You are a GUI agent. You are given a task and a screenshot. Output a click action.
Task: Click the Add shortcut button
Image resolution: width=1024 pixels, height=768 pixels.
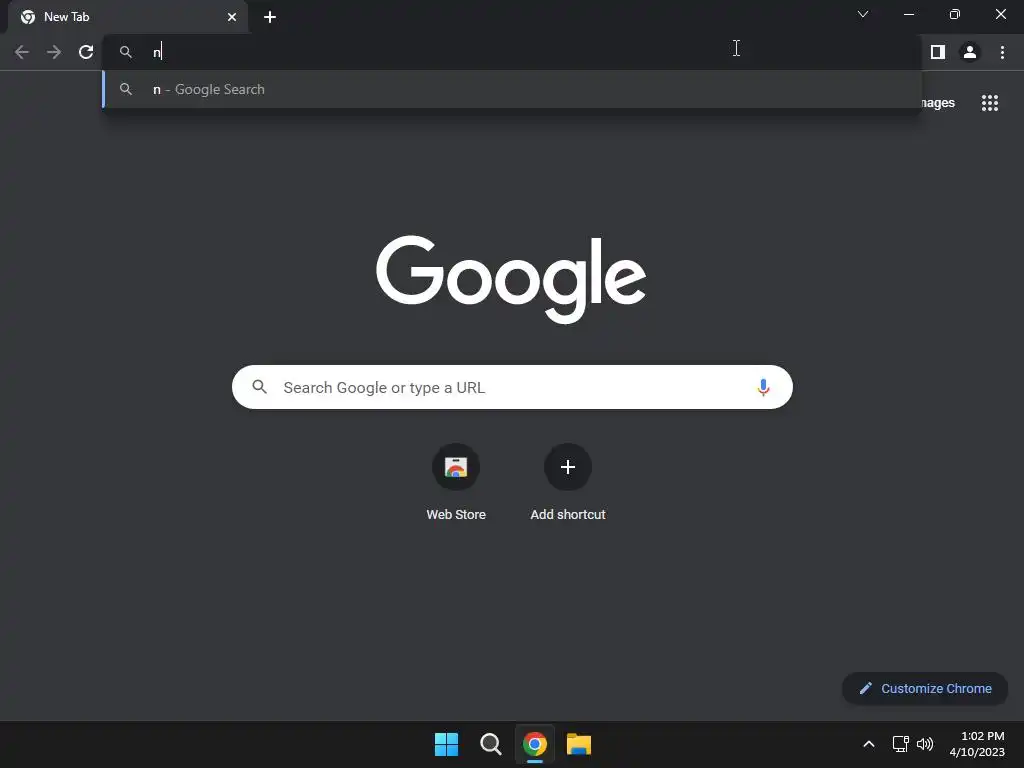[568, 483]
